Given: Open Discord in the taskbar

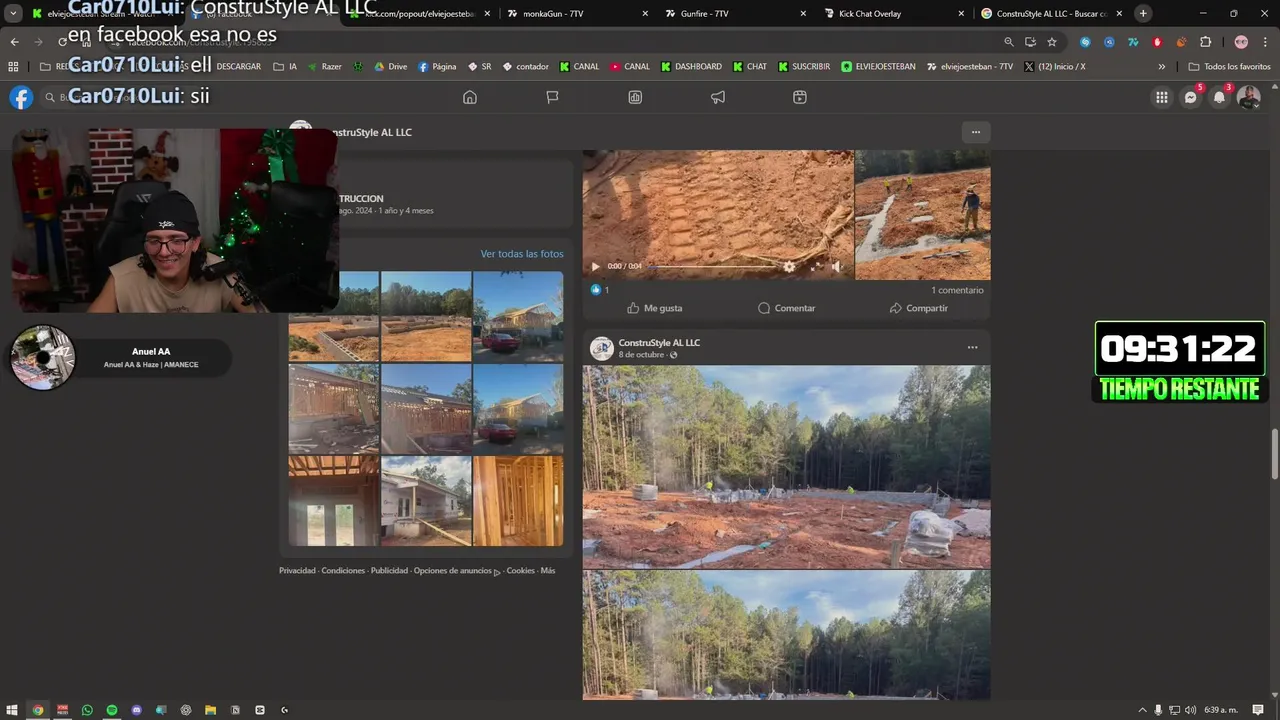Looking at the screenshot, I should click(x=137, y=710).
